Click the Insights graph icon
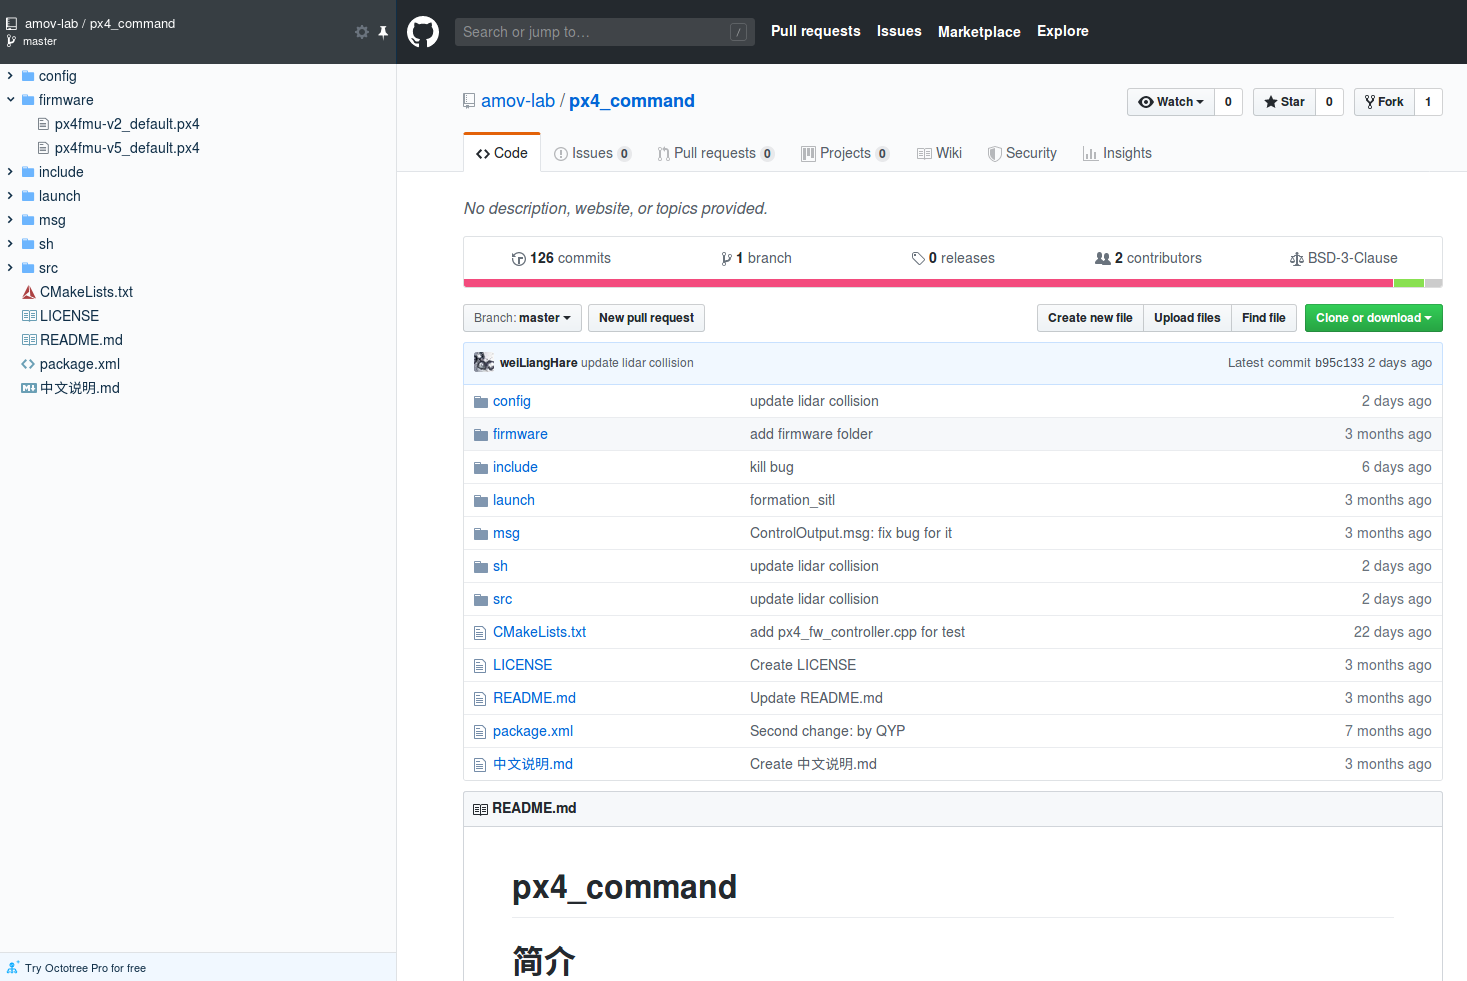 1090,154
